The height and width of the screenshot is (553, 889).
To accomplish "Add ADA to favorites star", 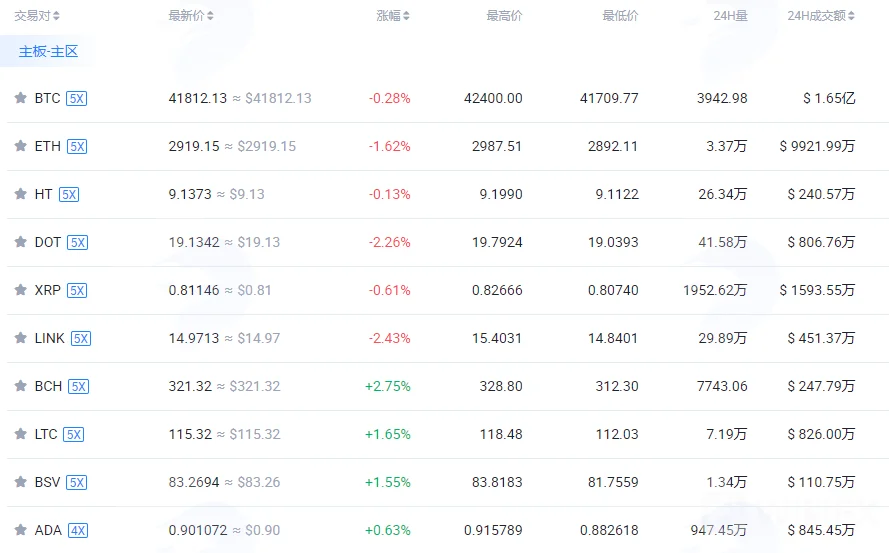I will point(20,530).
